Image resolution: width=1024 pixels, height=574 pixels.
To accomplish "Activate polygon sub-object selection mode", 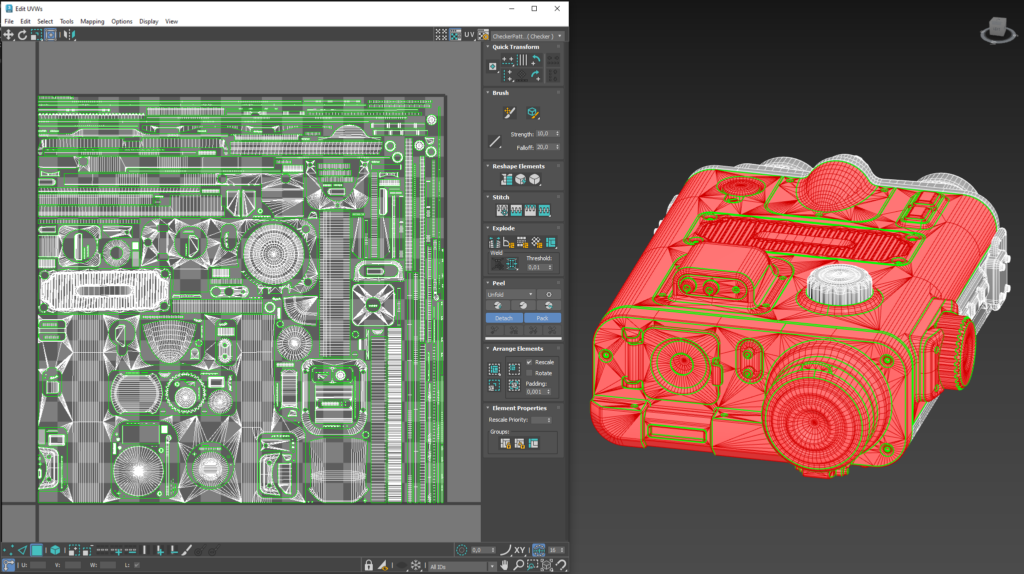I will (x=36, y=550).
